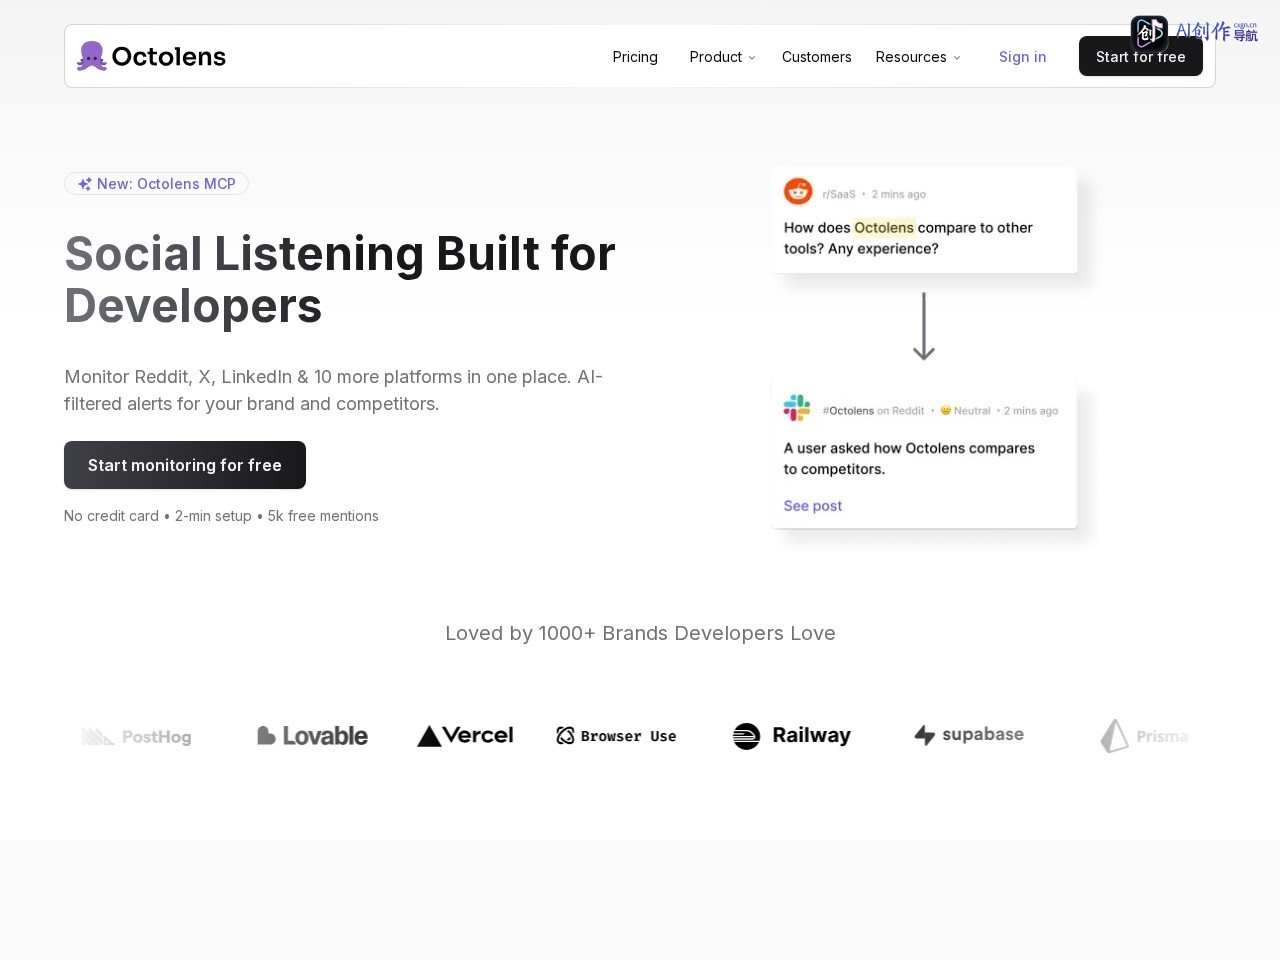The height and width of the screenshot is (960, 1280).
Task: Click the Sign in link
Action: 1023,57
